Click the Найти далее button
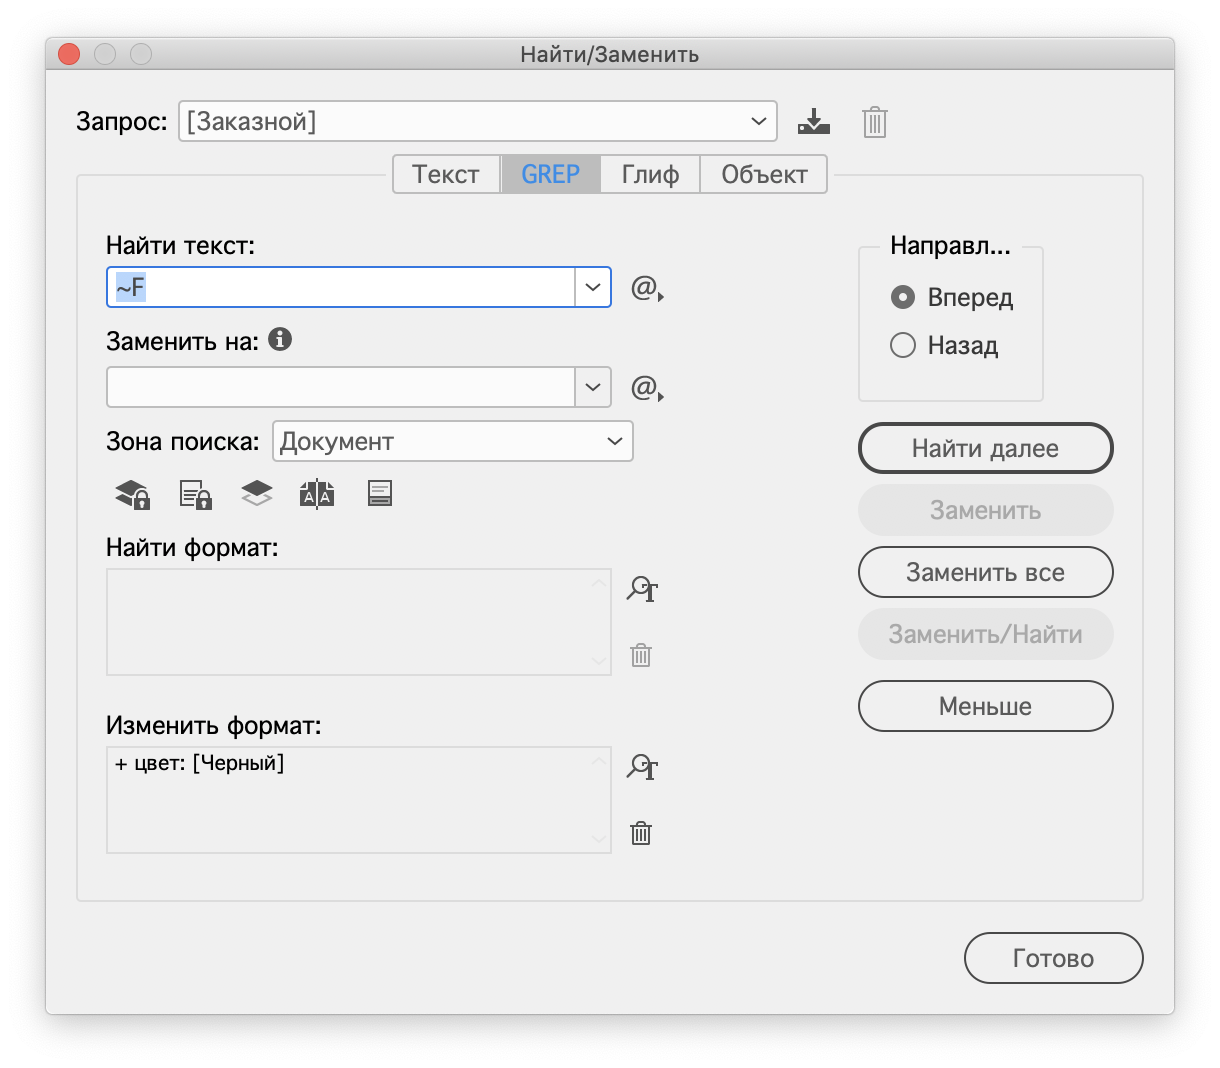The image size is (1220, 1068). [985, 448]
